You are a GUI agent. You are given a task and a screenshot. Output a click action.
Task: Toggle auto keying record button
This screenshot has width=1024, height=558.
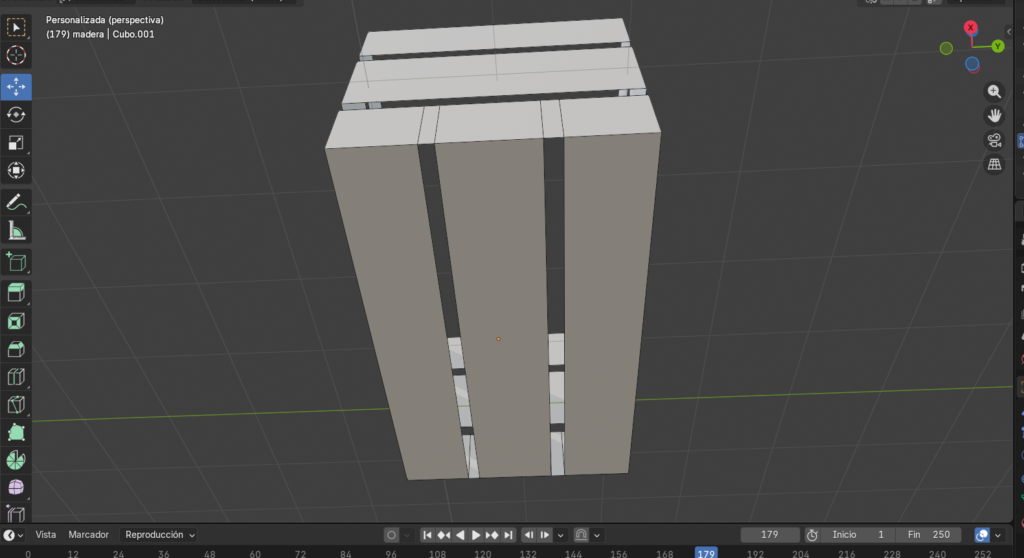click(x=392, y=535)
